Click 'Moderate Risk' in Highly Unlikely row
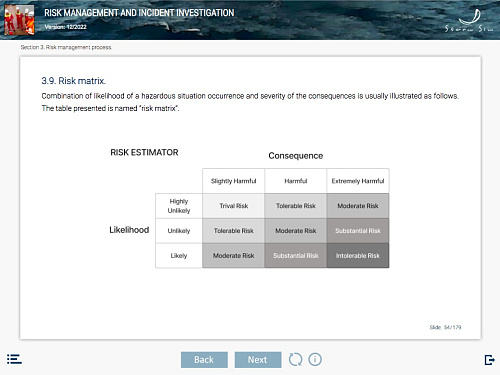This screenshot has height=375, width=500. 358,206
